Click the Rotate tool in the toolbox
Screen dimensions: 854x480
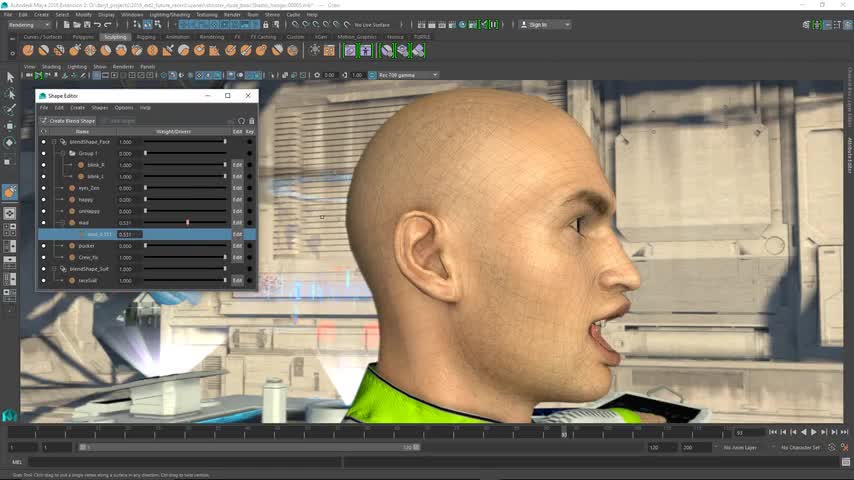pyautogui.click(x=10, y=143)
